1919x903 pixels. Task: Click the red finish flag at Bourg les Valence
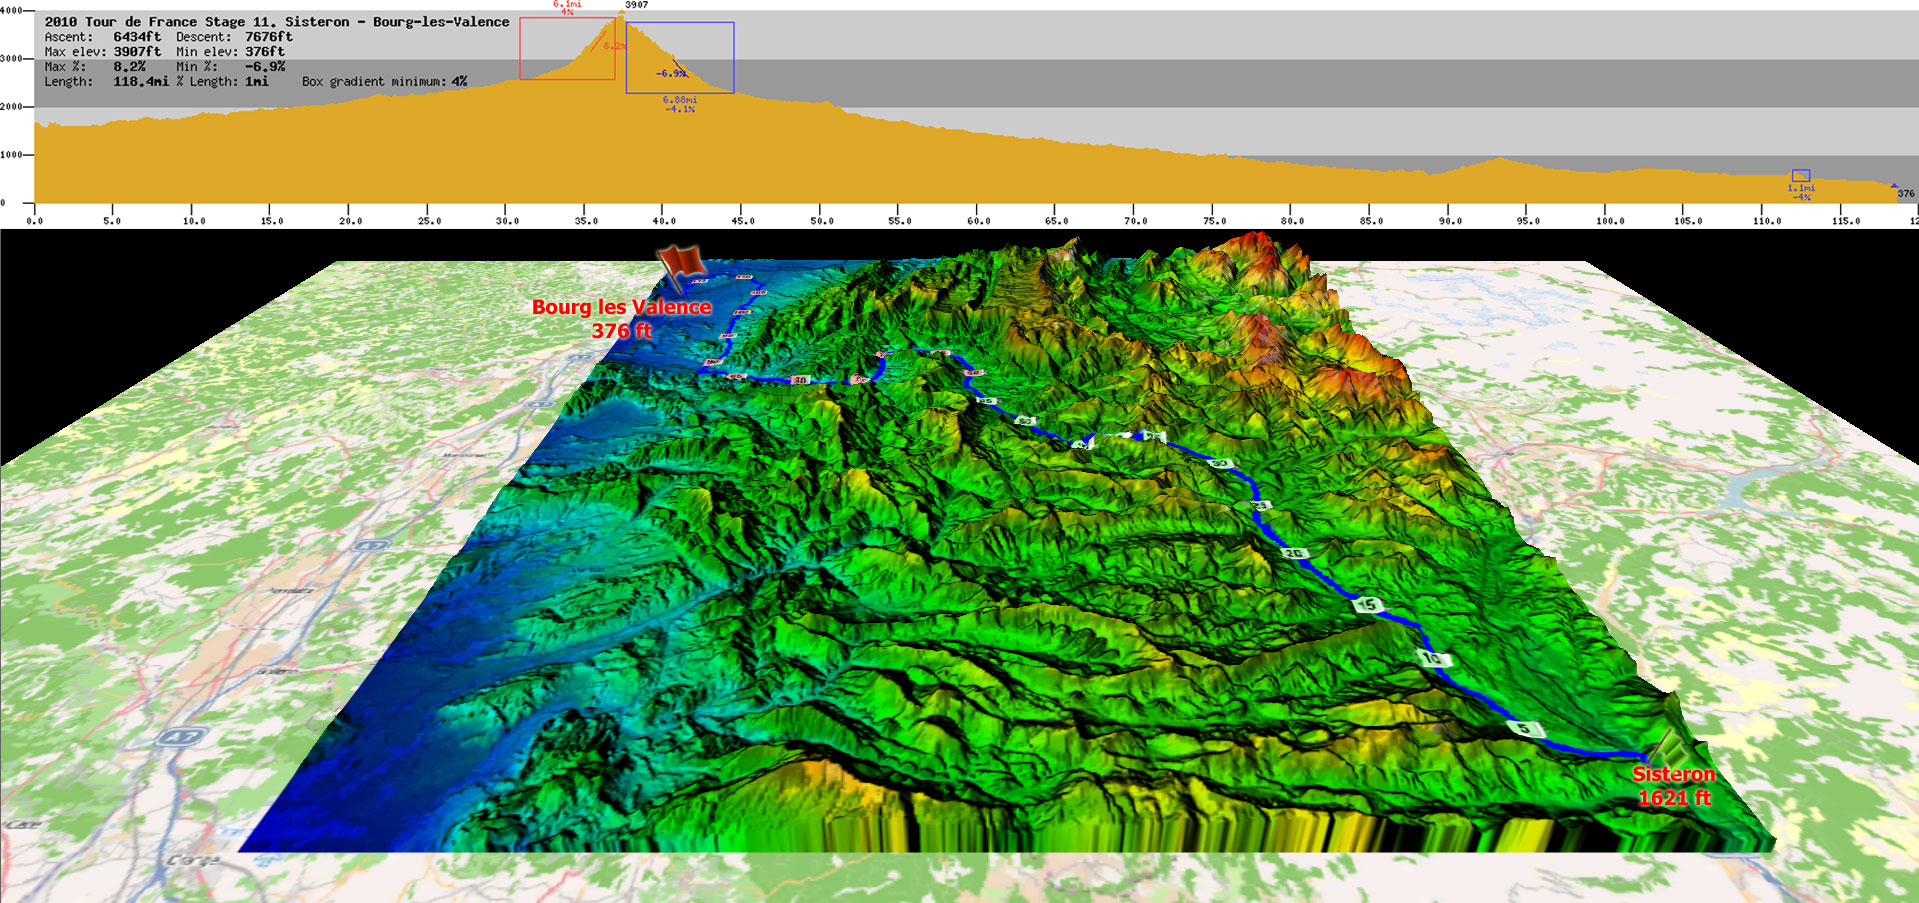(x=681, y=267)
